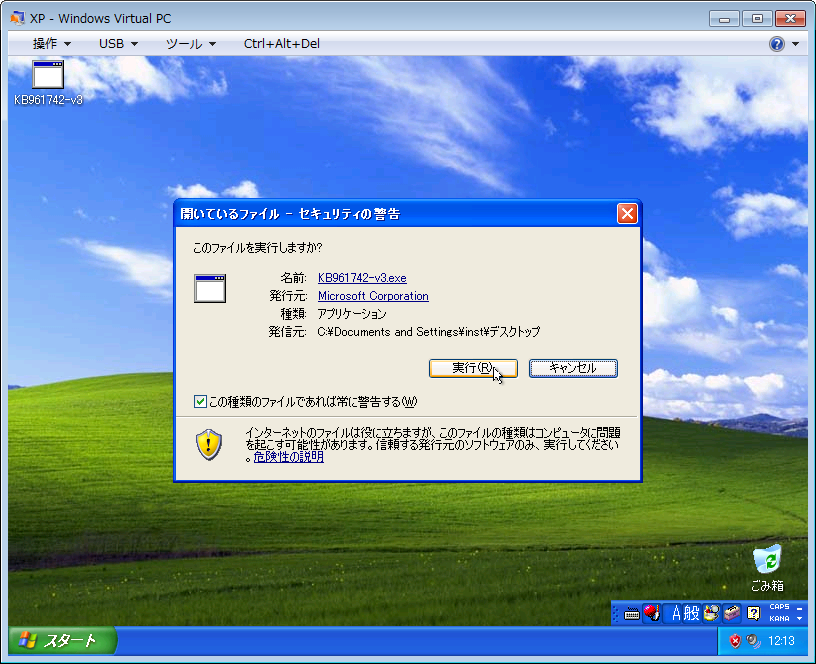816x664 pixels.
Task: Click IME conversion mode 般
Action: [691, 613]
